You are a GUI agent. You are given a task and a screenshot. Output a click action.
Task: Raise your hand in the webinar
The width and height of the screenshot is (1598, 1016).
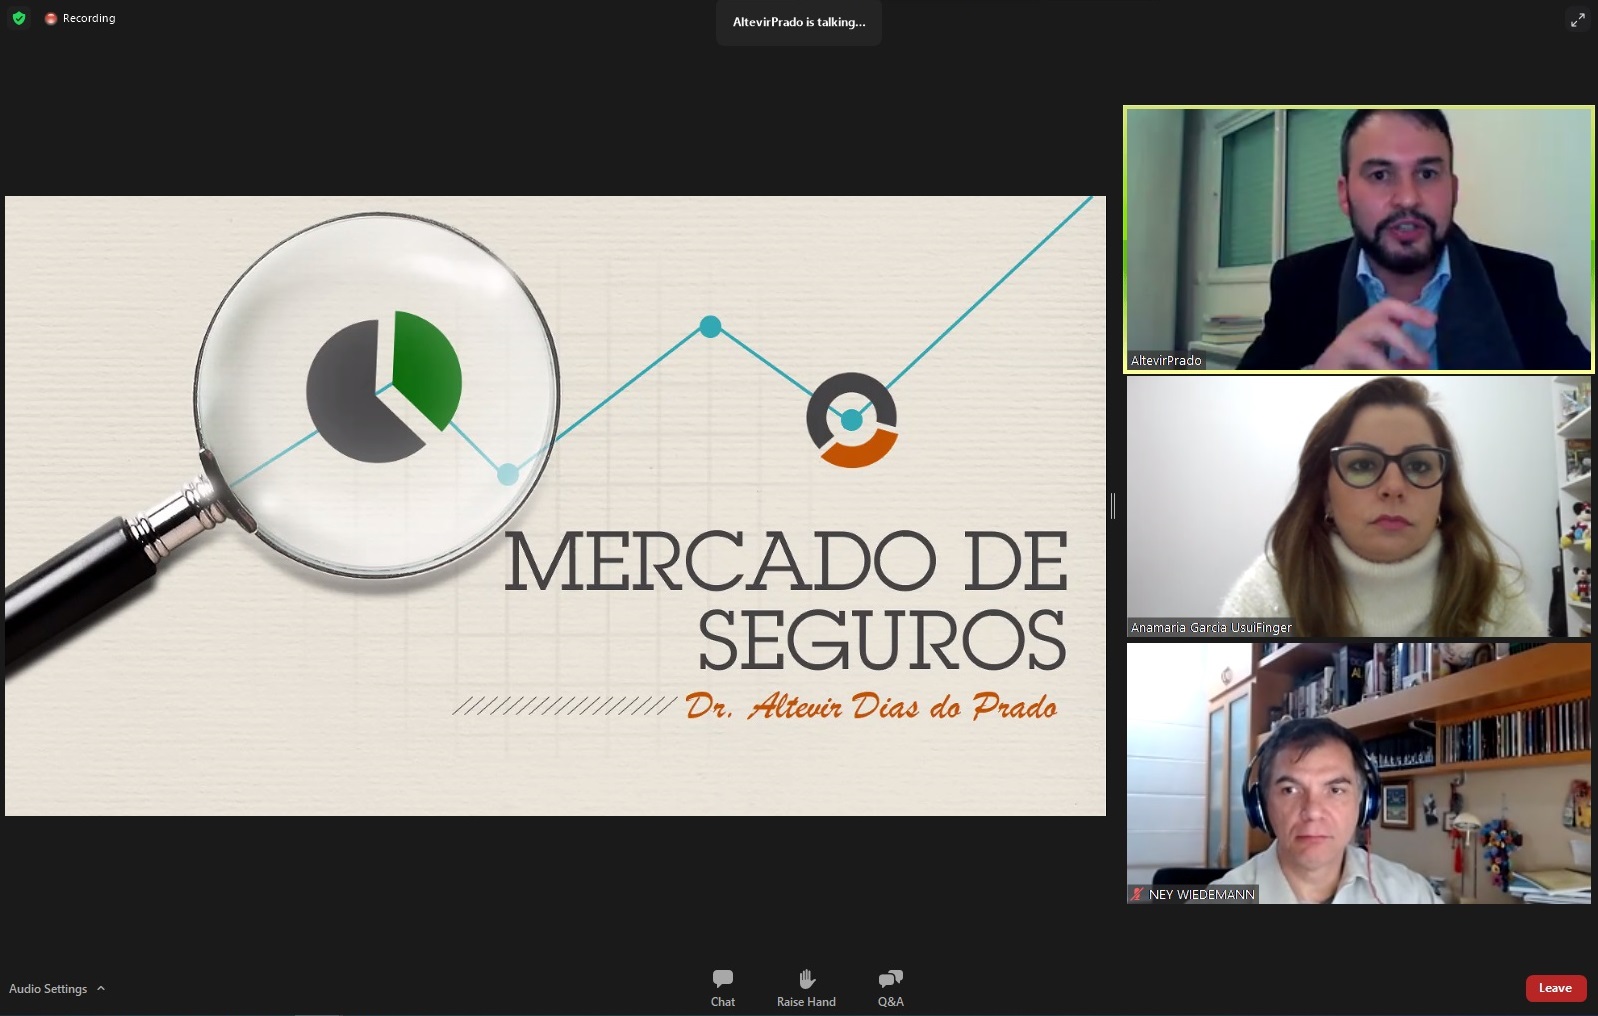[x=806, y=987]
